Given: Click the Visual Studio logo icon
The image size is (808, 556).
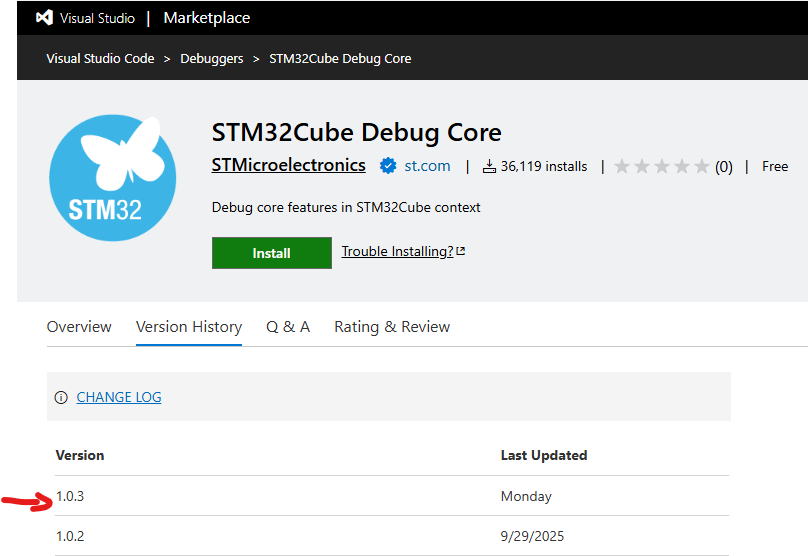Looking at the screenshot, I should (44, 18).
